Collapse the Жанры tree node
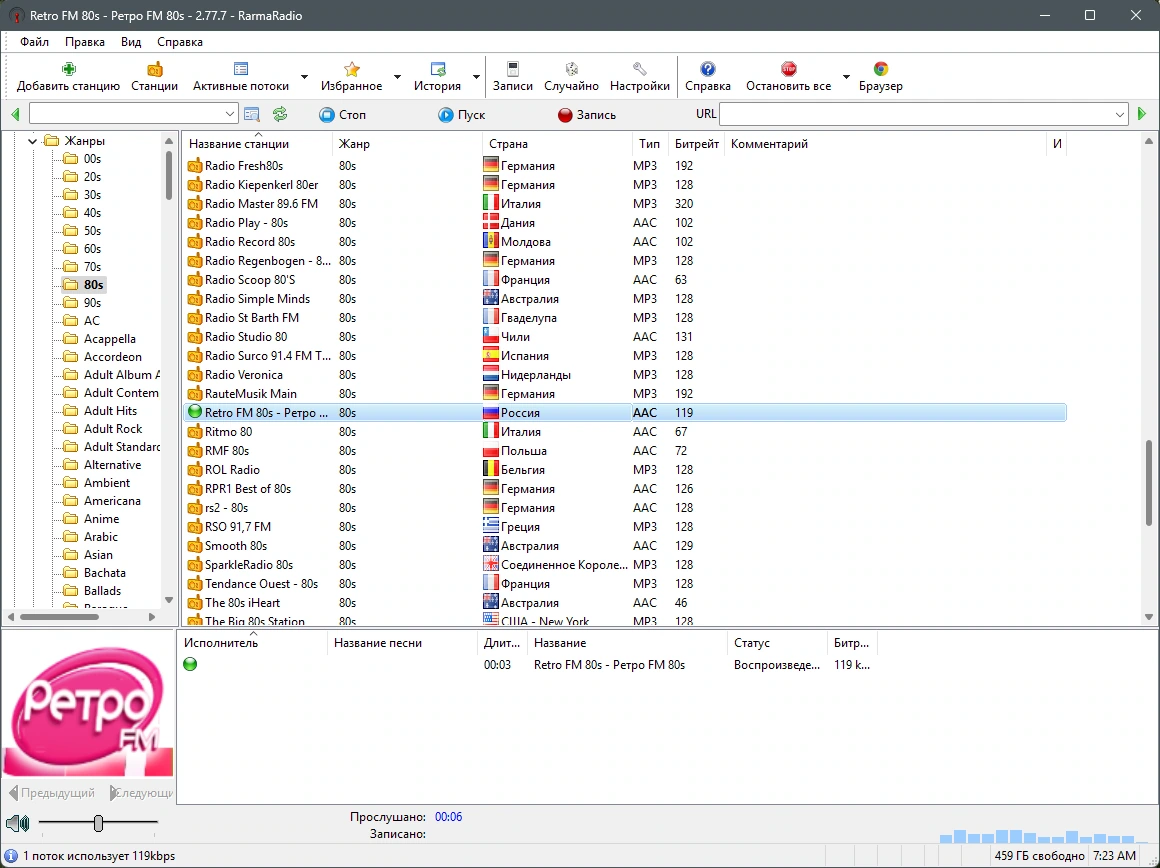The height and width of the screenshot is (868, 1160). pyautogui.click(x=33, y=141)
